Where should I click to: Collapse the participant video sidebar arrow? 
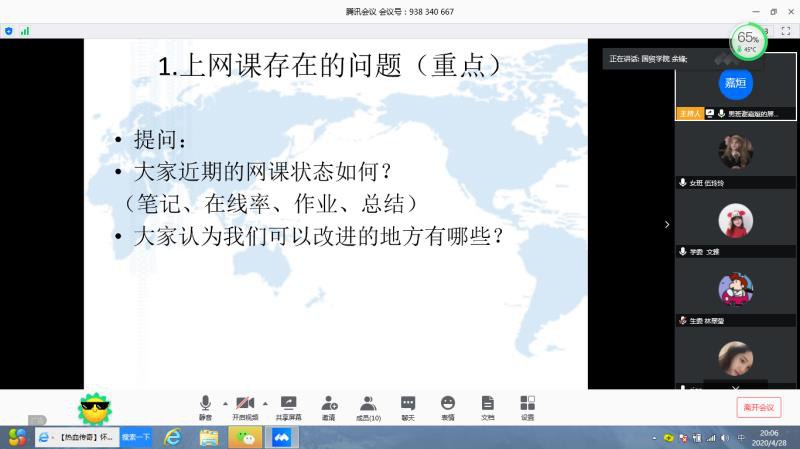click(667, 225)
